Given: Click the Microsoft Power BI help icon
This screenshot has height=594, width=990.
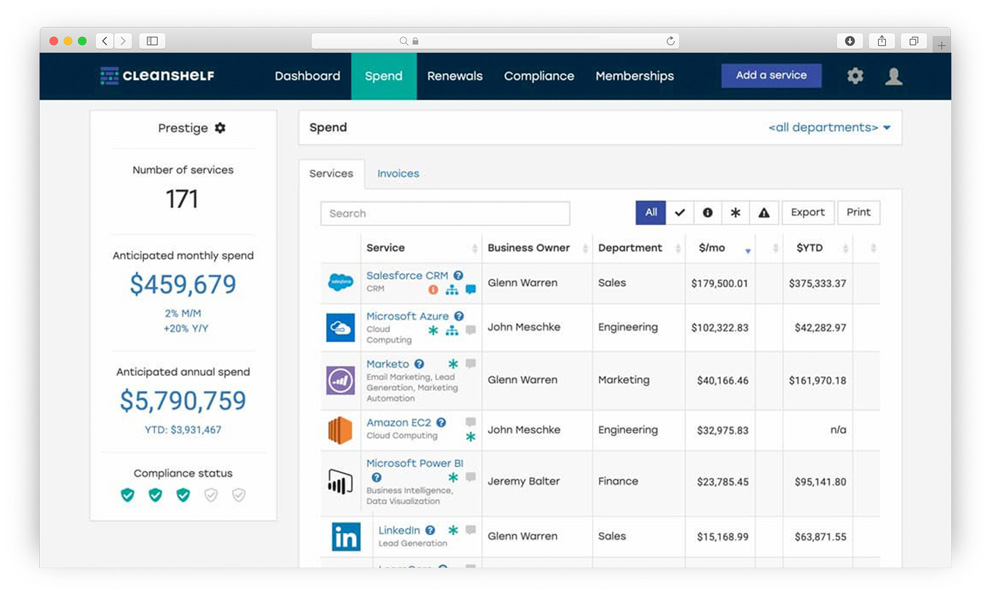Looking at the screenshot, I should (x=376, y=477).
